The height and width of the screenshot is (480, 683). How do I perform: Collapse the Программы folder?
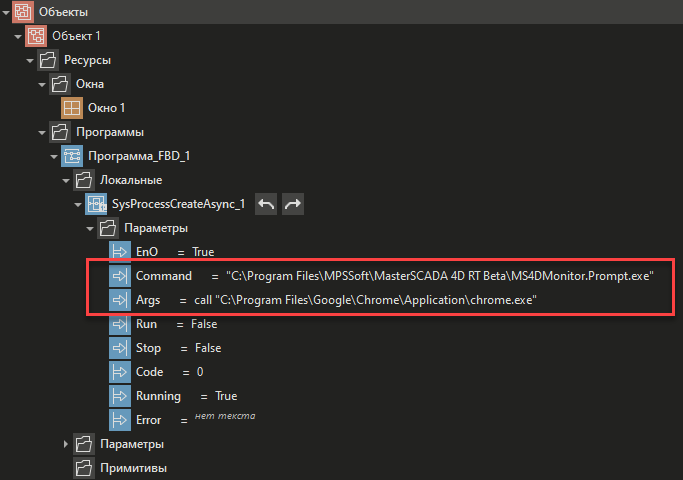click(x=42, y=132)
